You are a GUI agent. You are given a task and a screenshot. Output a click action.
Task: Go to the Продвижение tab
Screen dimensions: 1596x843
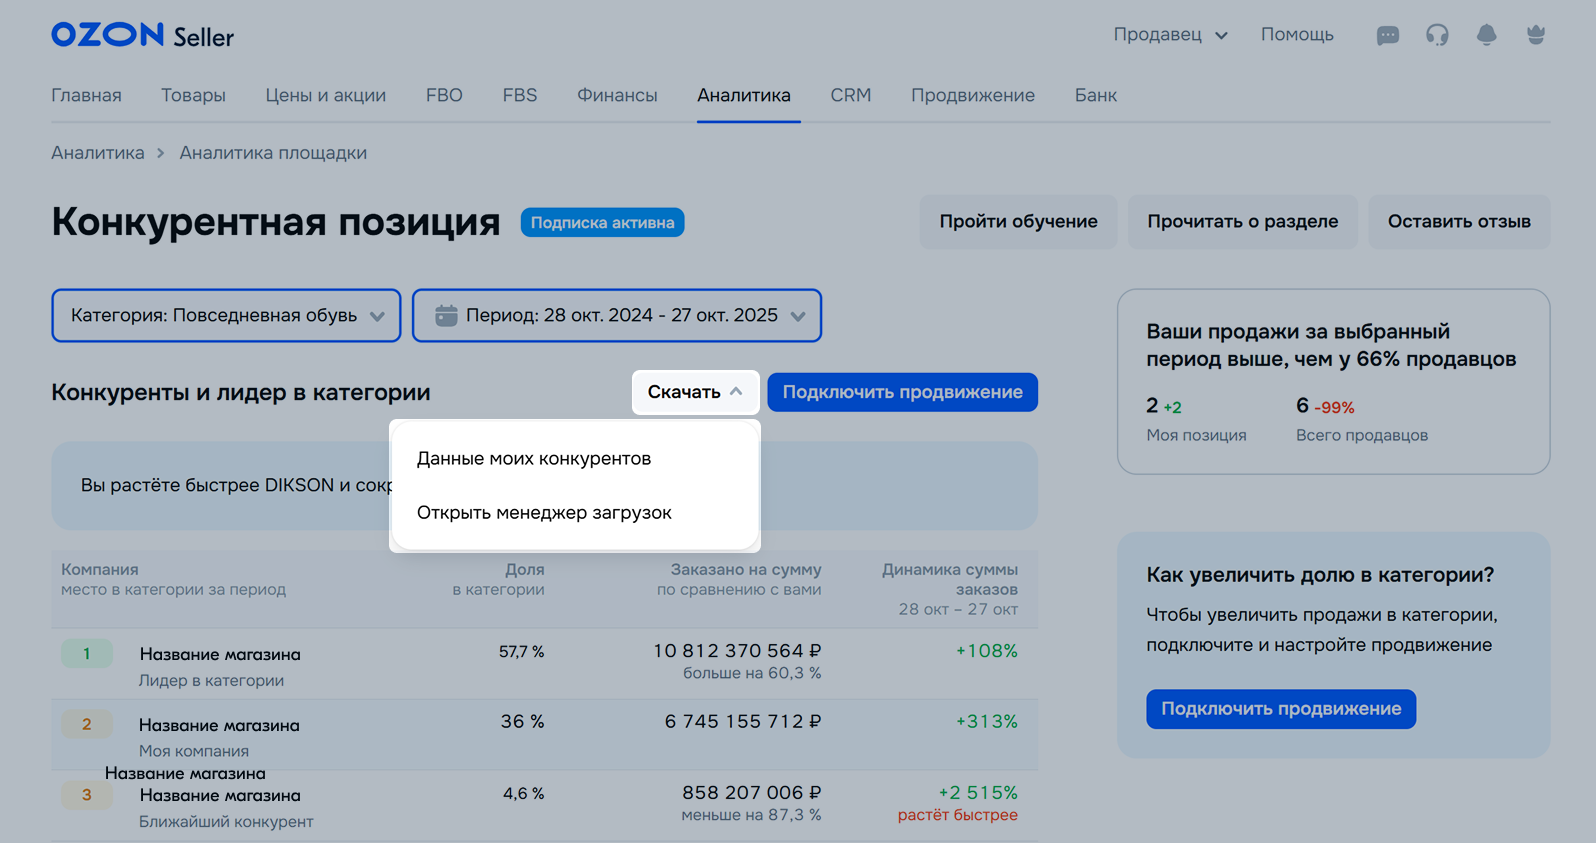(x=972, y=96)
